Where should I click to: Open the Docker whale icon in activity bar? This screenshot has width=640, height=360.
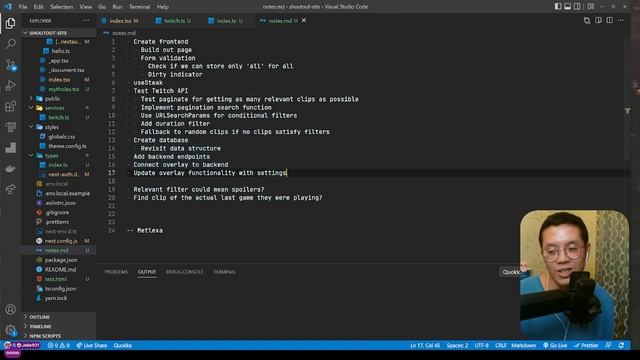coord(11,169)
